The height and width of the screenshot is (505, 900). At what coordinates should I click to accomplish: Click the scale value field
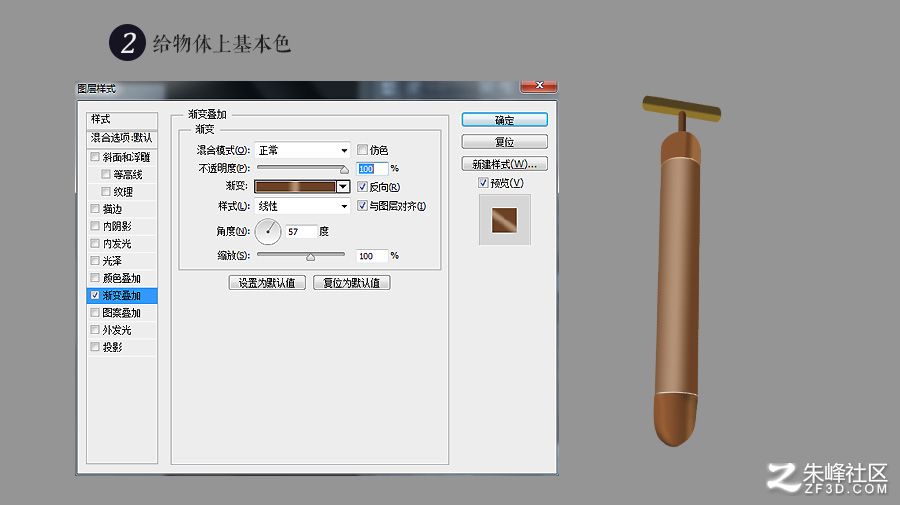tap(371, 256)
